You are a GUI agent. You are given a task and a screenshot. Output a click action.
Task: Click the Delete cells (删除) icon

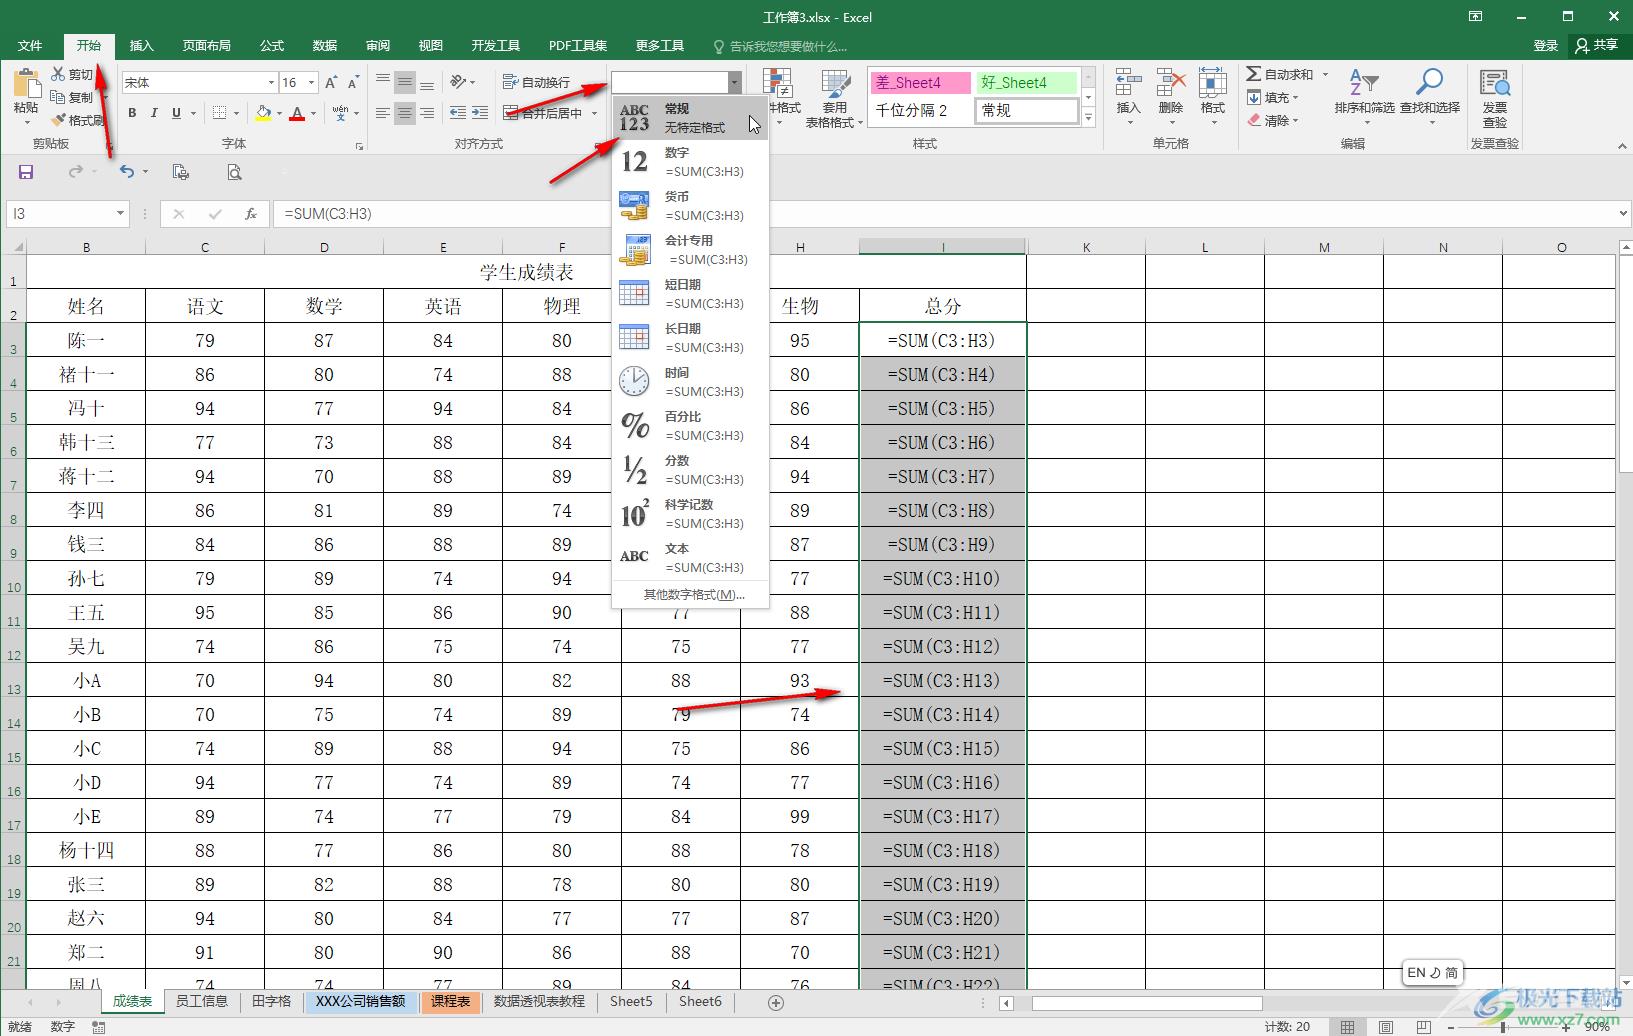tap(1170, 84)
